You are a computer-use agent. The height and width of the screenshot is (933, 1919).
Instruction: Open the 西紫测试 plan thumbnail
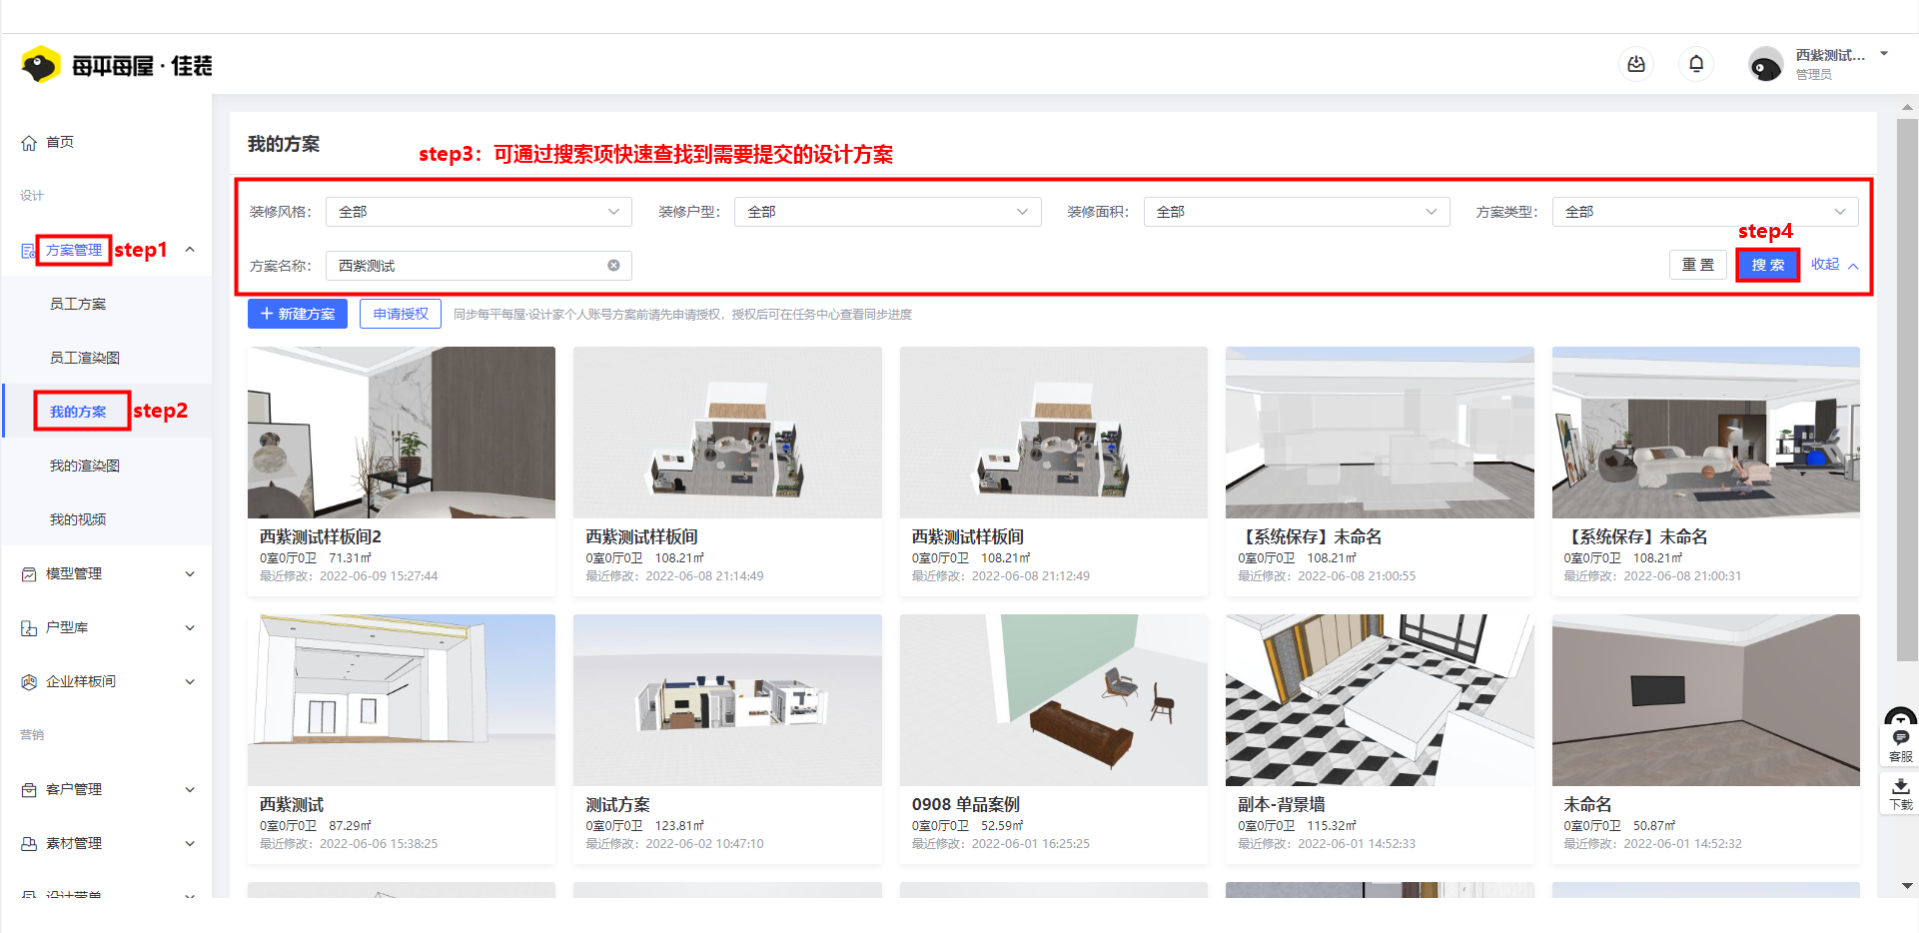[x=401, y=700]
